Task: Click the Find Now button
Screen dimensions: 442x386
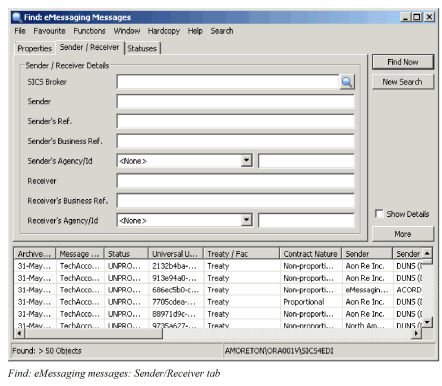Action: click(x=403, y=62)
